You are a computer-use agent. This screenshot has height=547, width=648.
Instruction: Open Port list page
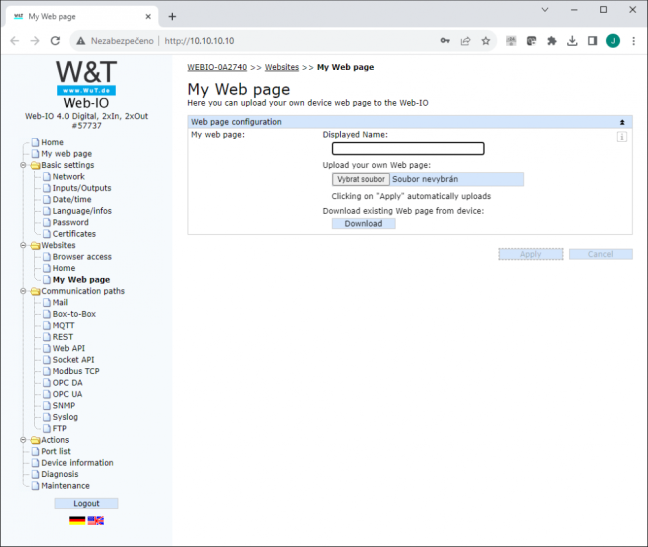click(x=56, y=452)
